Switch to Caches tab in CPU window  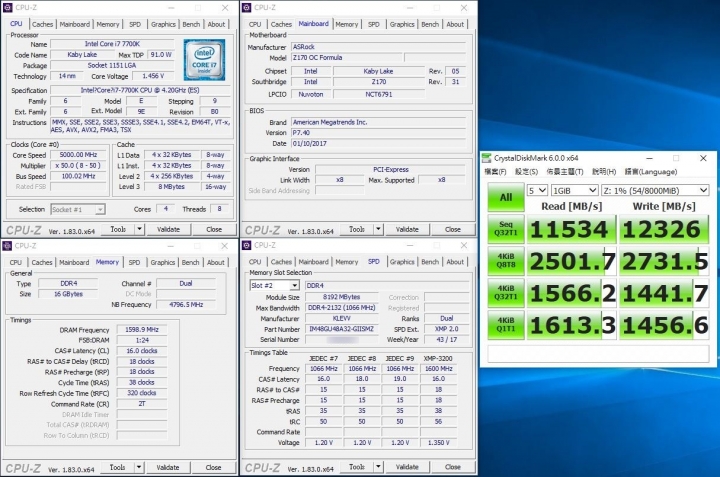pos(42,24)
